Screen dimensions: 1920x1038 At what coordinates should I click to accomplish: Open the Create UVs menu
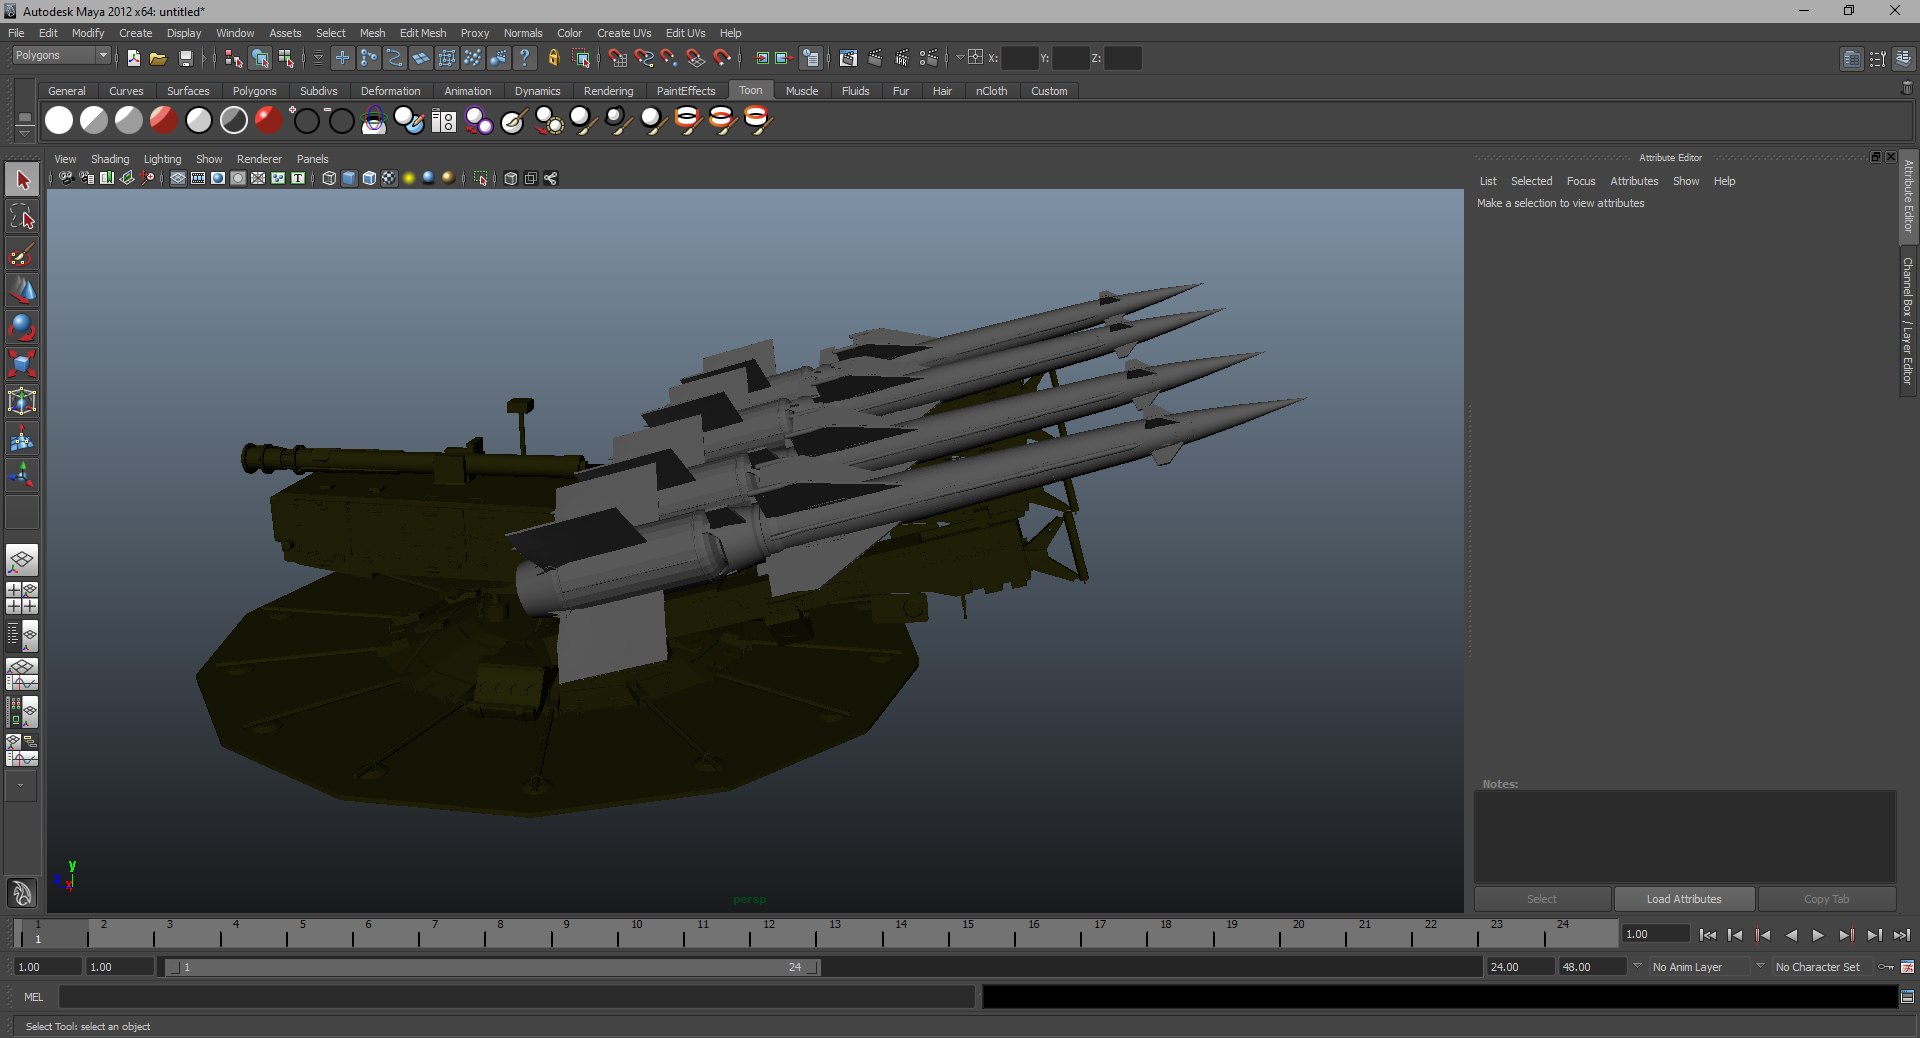pos(624,33)
